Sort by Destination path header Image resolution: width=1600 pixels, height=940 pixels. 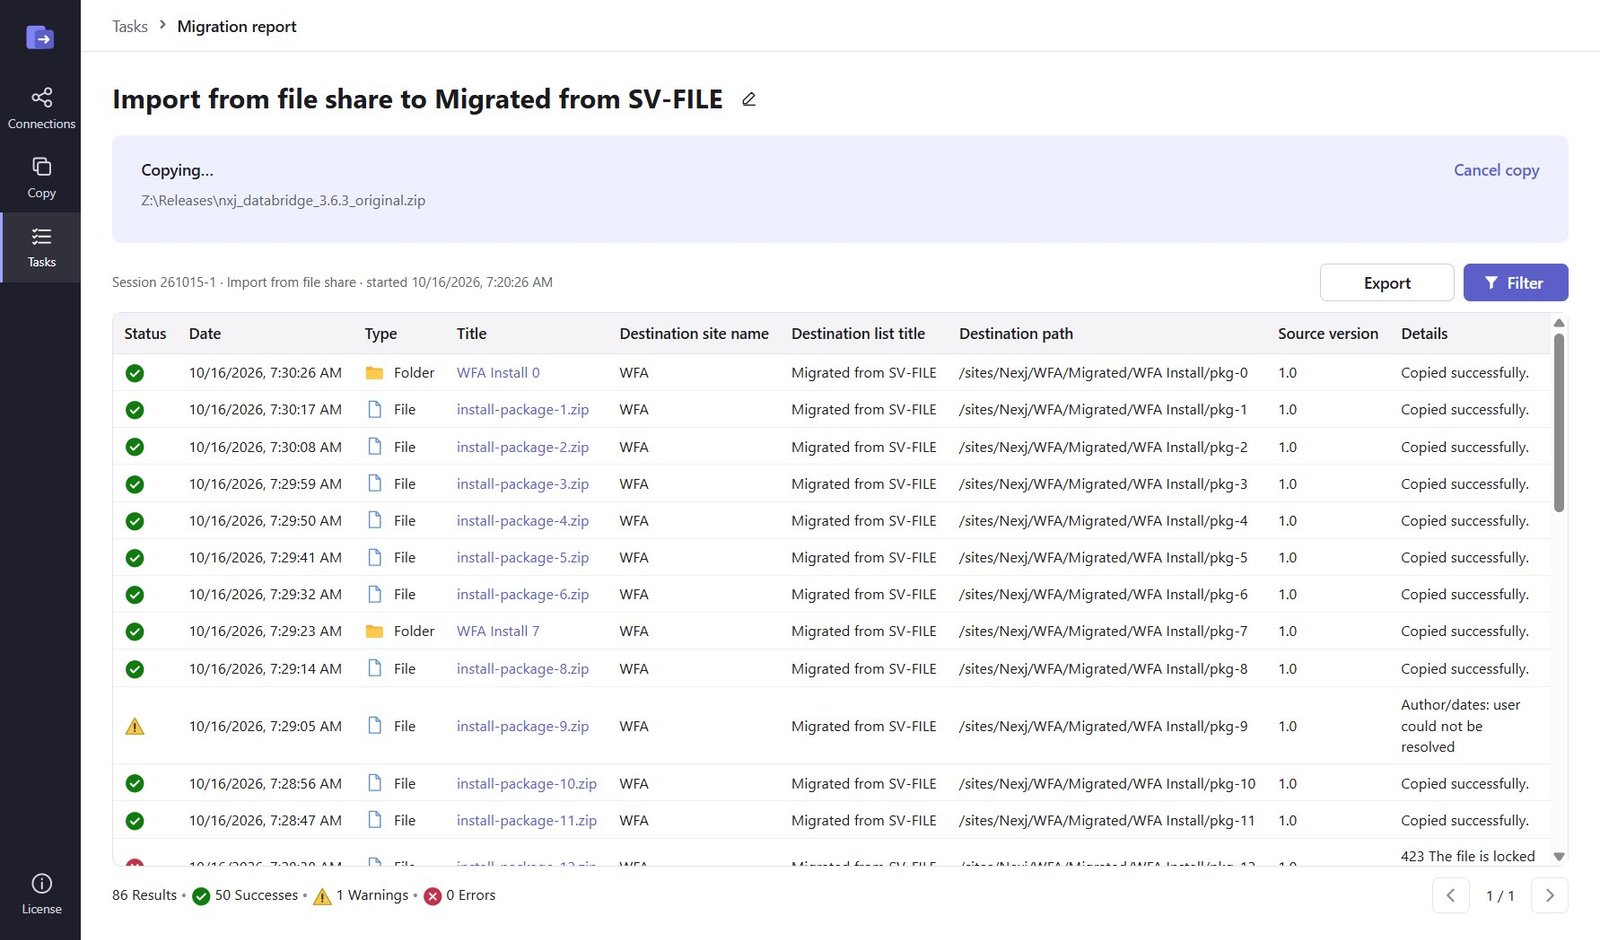click(1016, 334)
